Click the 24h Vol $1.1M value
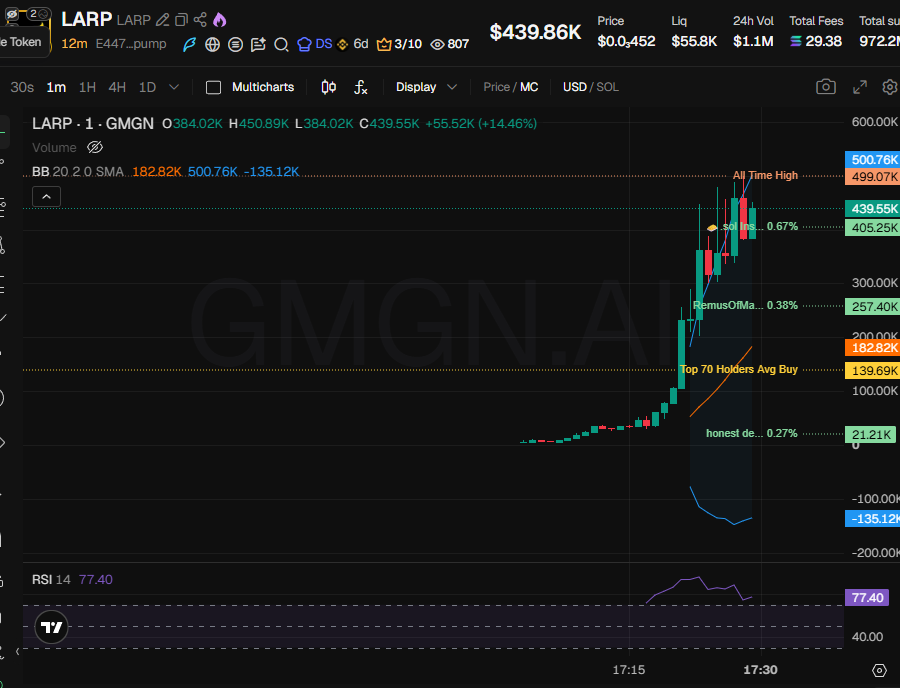 pos(753,41)
